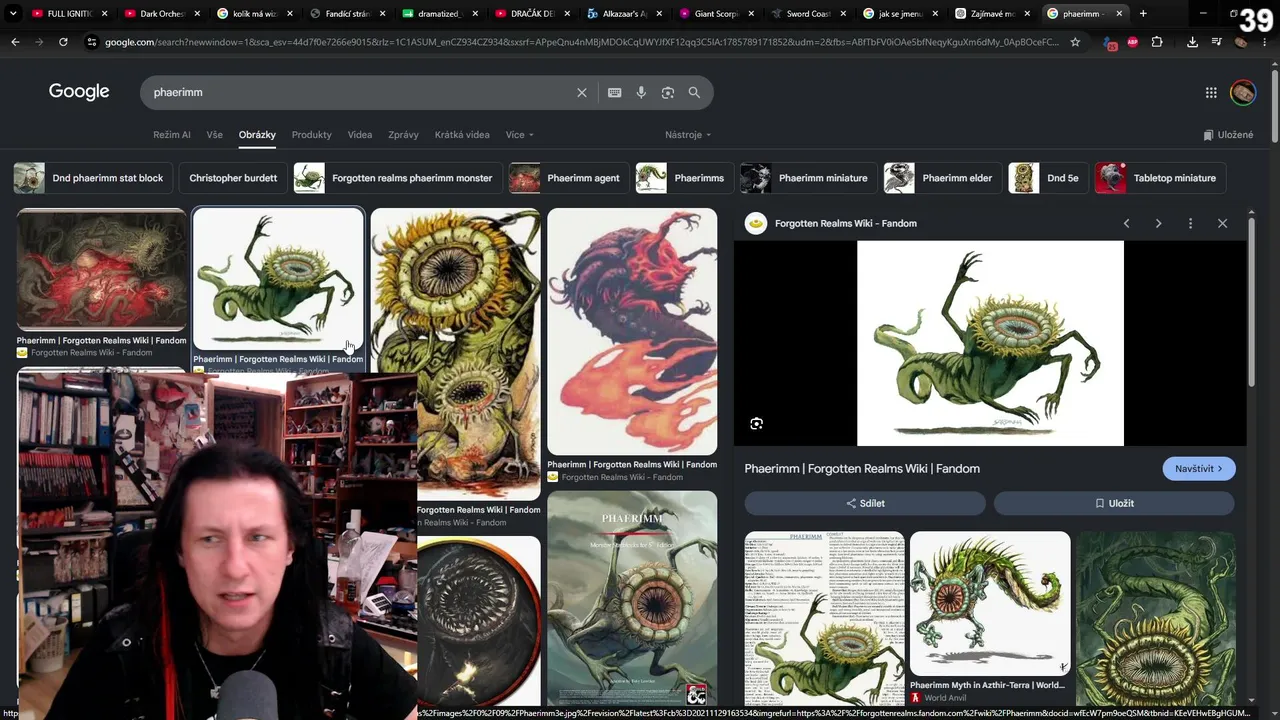Viewport: 1280px width, 720px height.
Task: Filter by the Phaerimm miniature chip
Action: (x=809, y=178)
